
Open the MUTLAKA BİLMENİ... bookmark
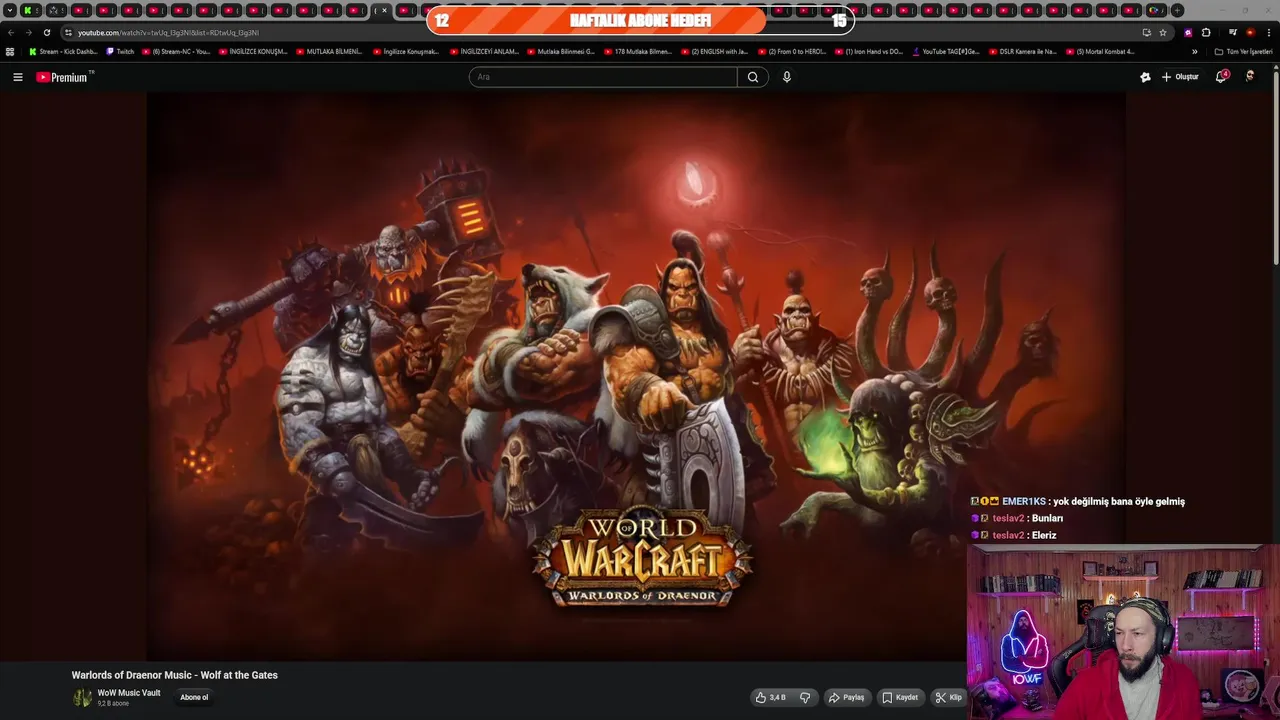point(329,51)
